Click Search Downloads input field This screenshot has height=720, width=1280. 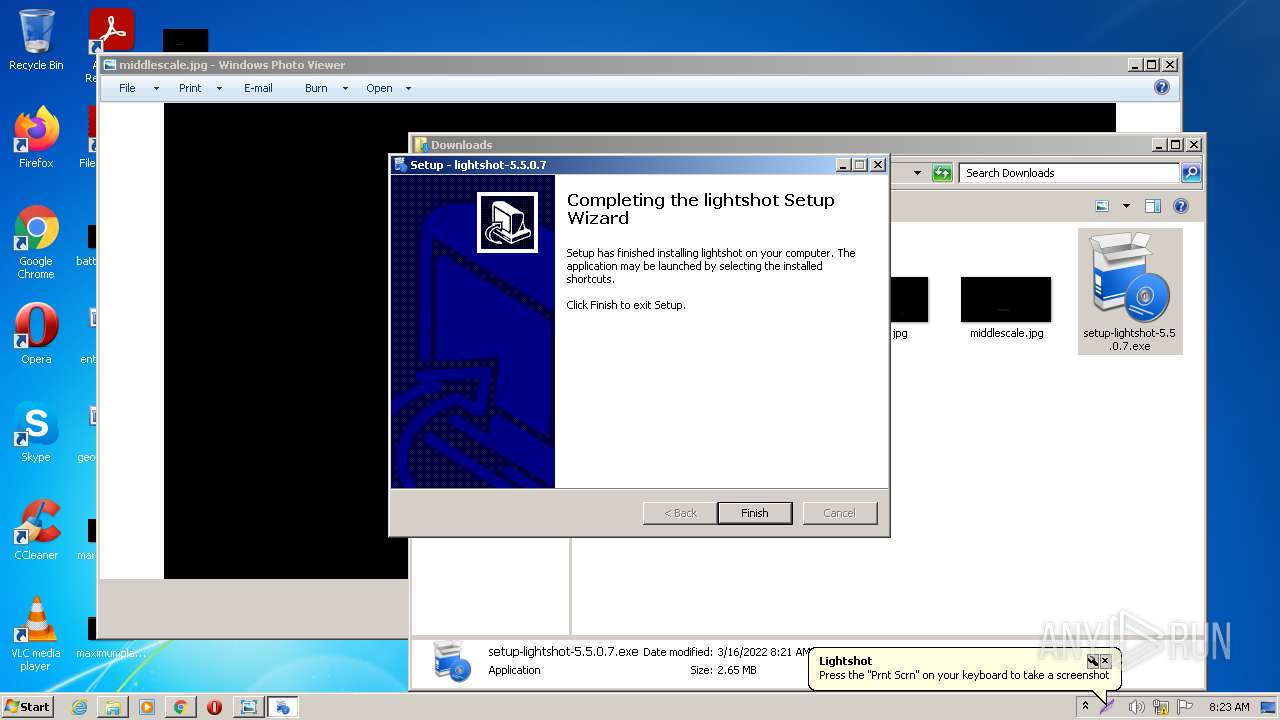pyautogui.click(x=1068, y=173)
